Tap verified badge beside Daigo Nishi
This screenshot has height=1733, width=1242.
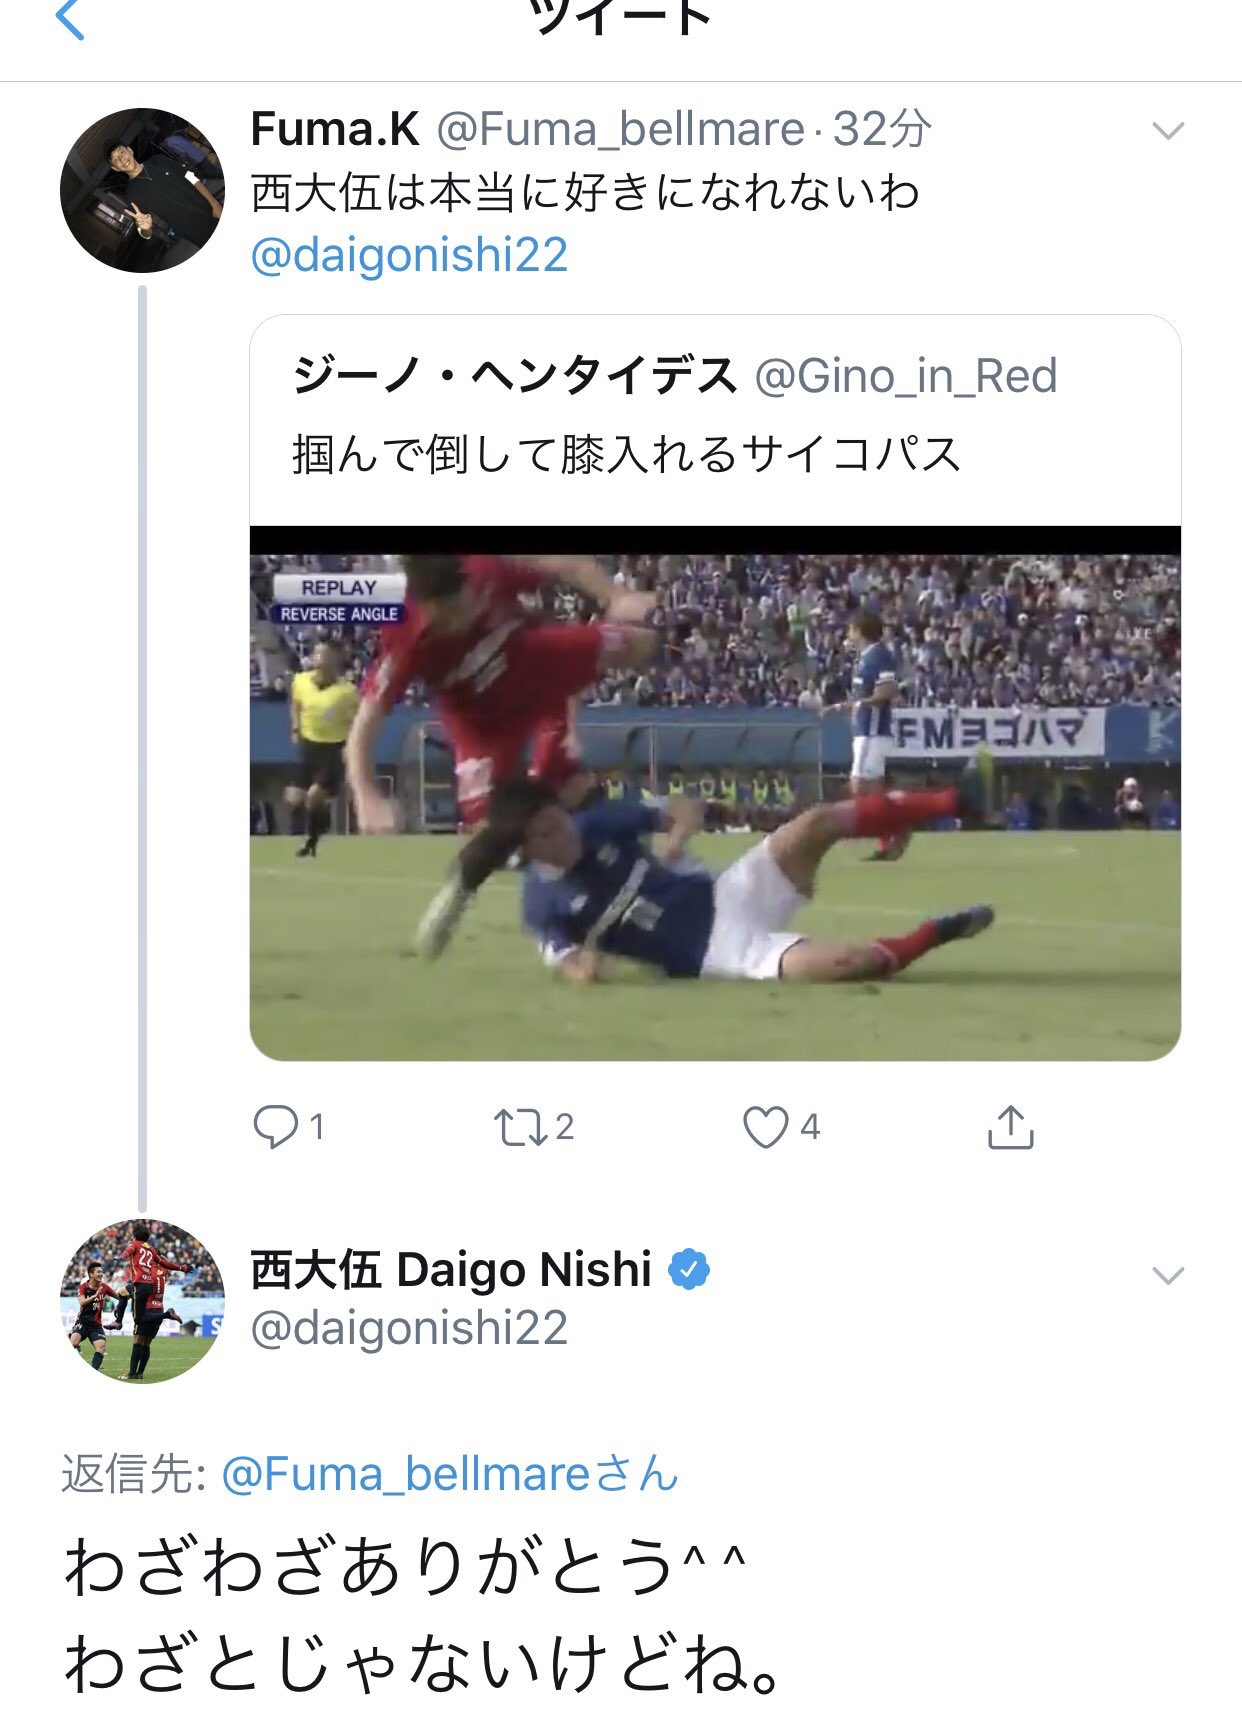pyautogui.click(x=688, y=1269)
